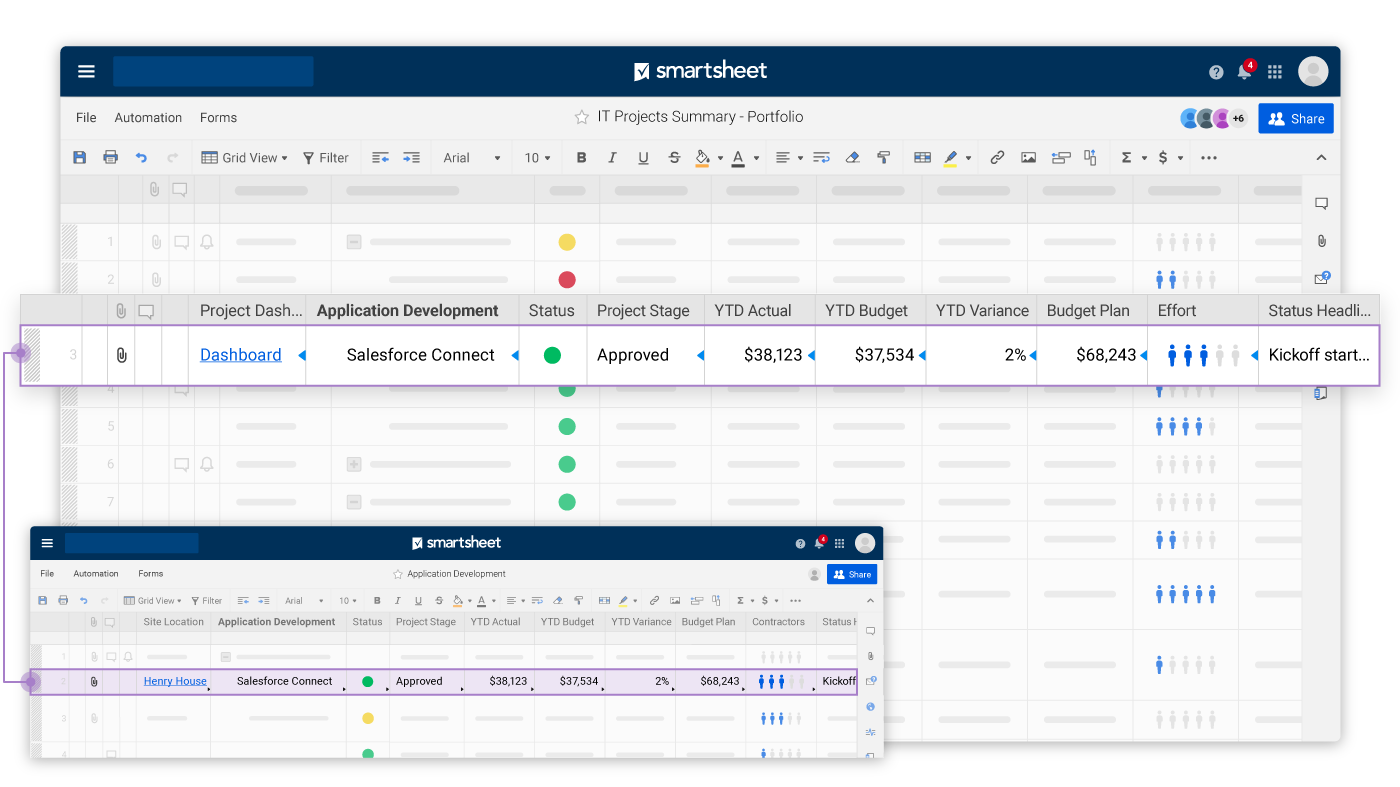Open Automation menu in Application Development window
The width and height of the screenshot is (1400, 787).
pyautogui.click(x=96, y=574)
